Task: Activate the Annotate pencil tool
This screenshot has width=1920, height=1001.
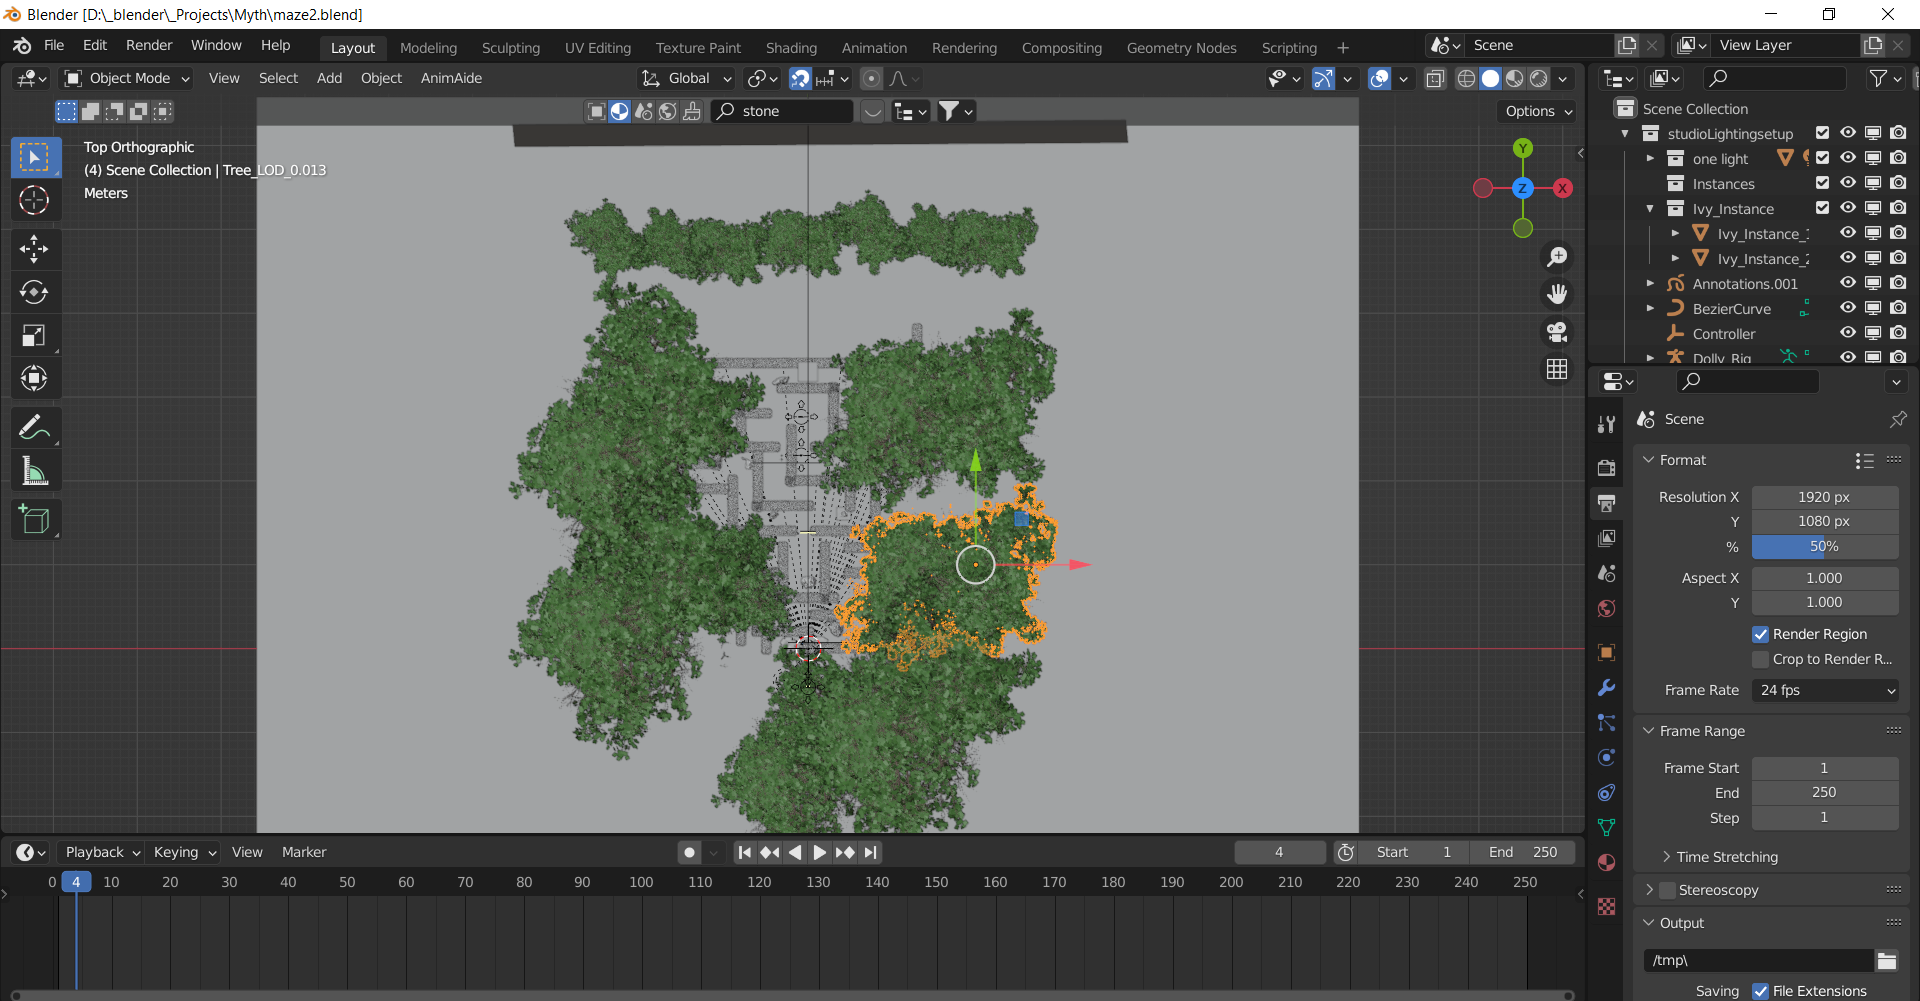Action: pyautogui.click(x=34, y=428)
